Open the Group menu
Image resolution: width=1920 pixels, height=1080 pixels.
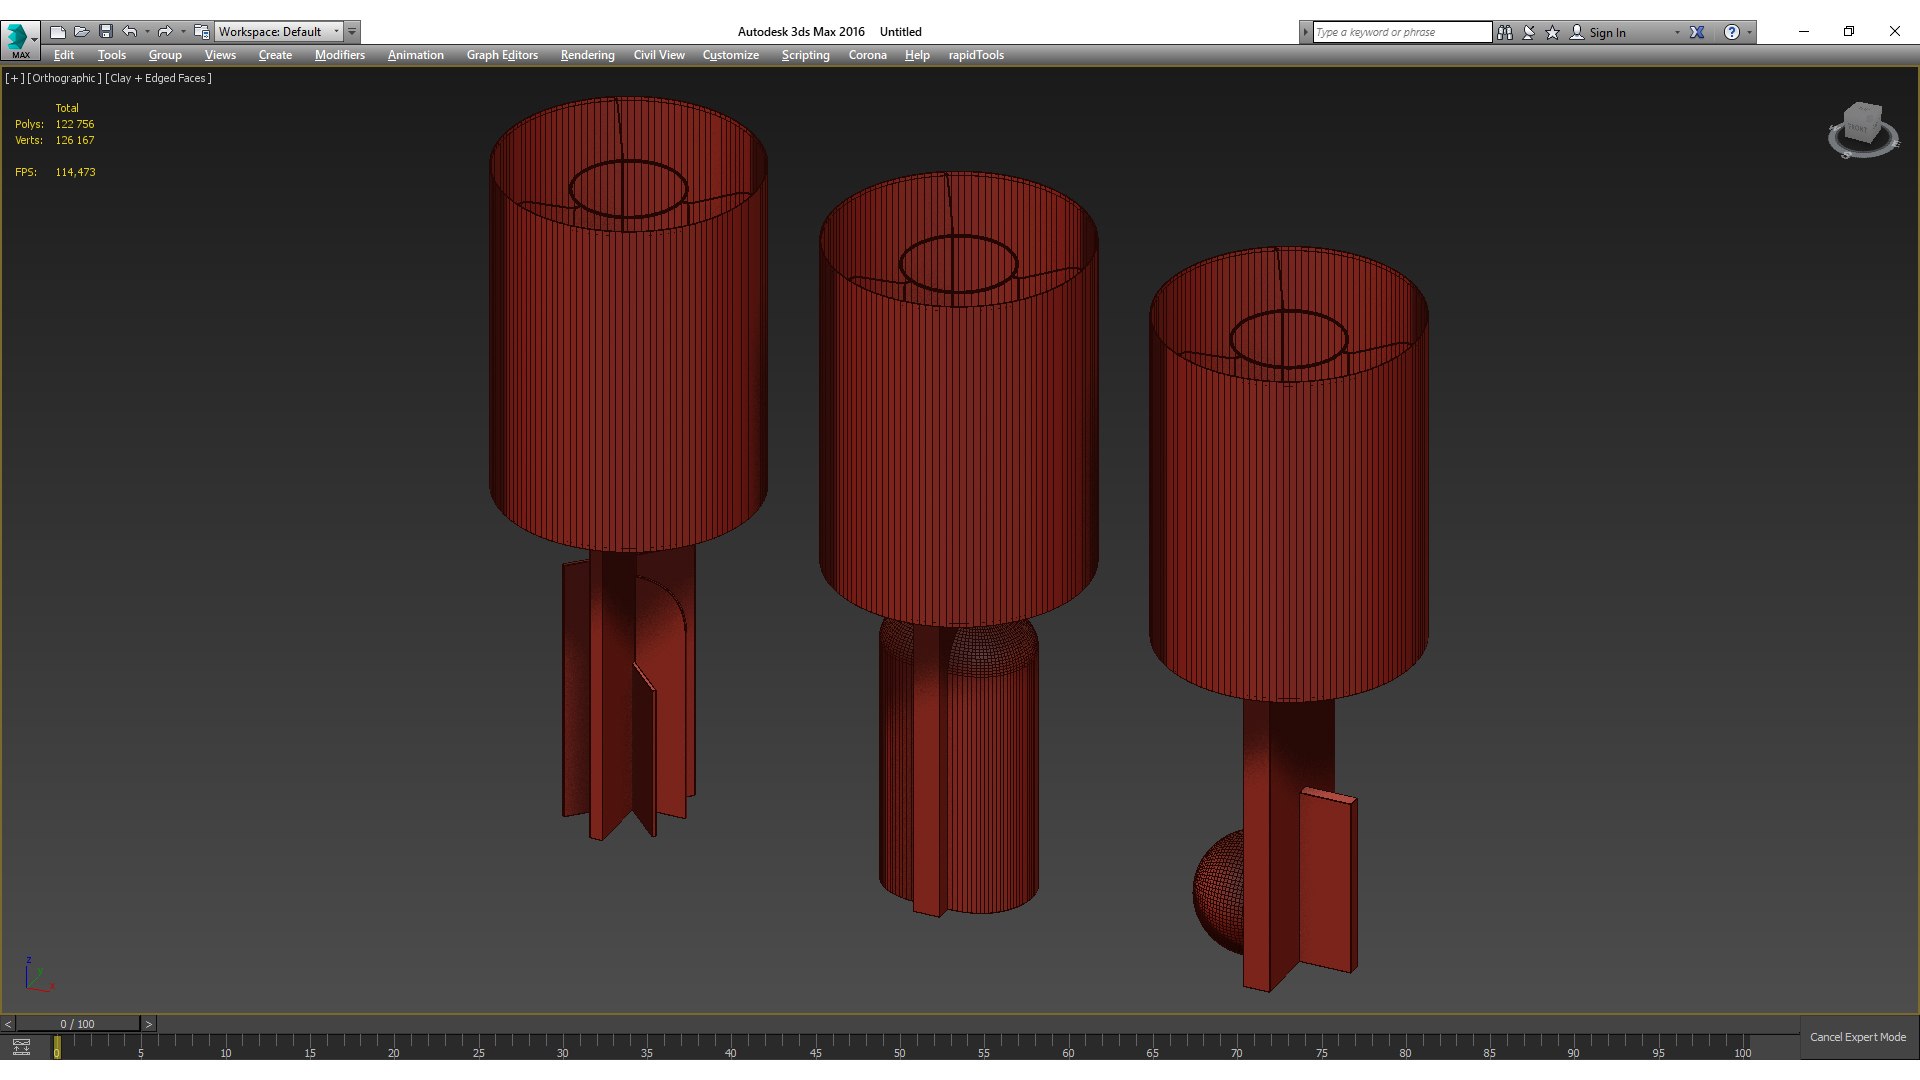165,55
